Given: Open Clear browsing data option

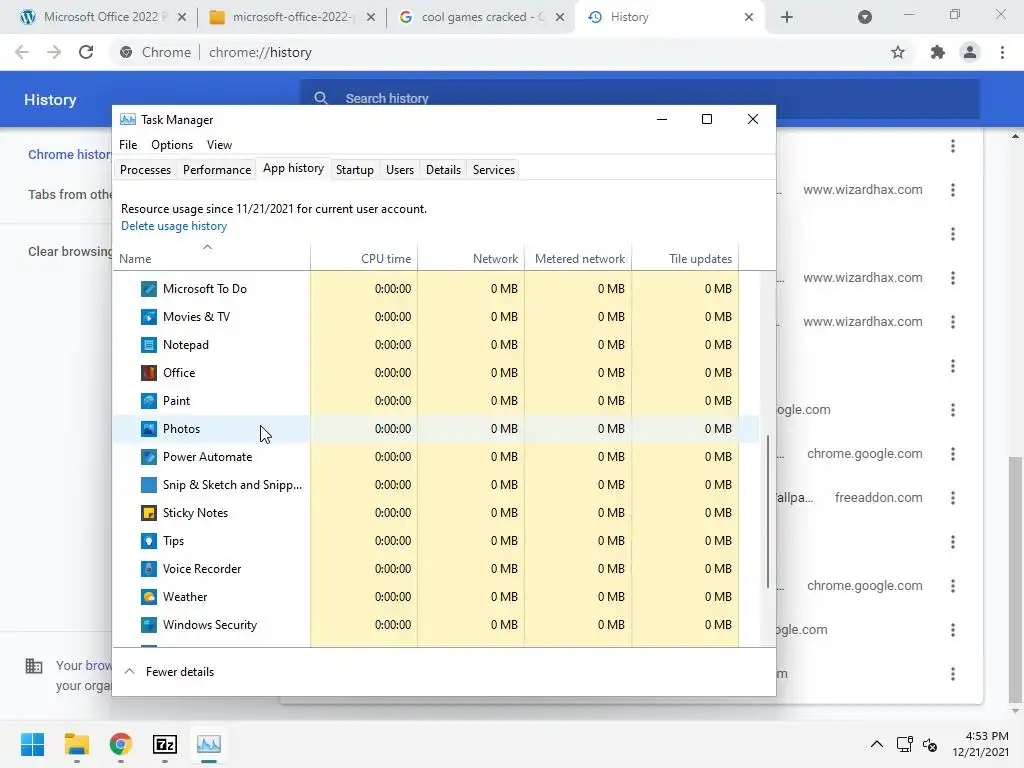Looking at the screenshot, I should coord(69,251).
